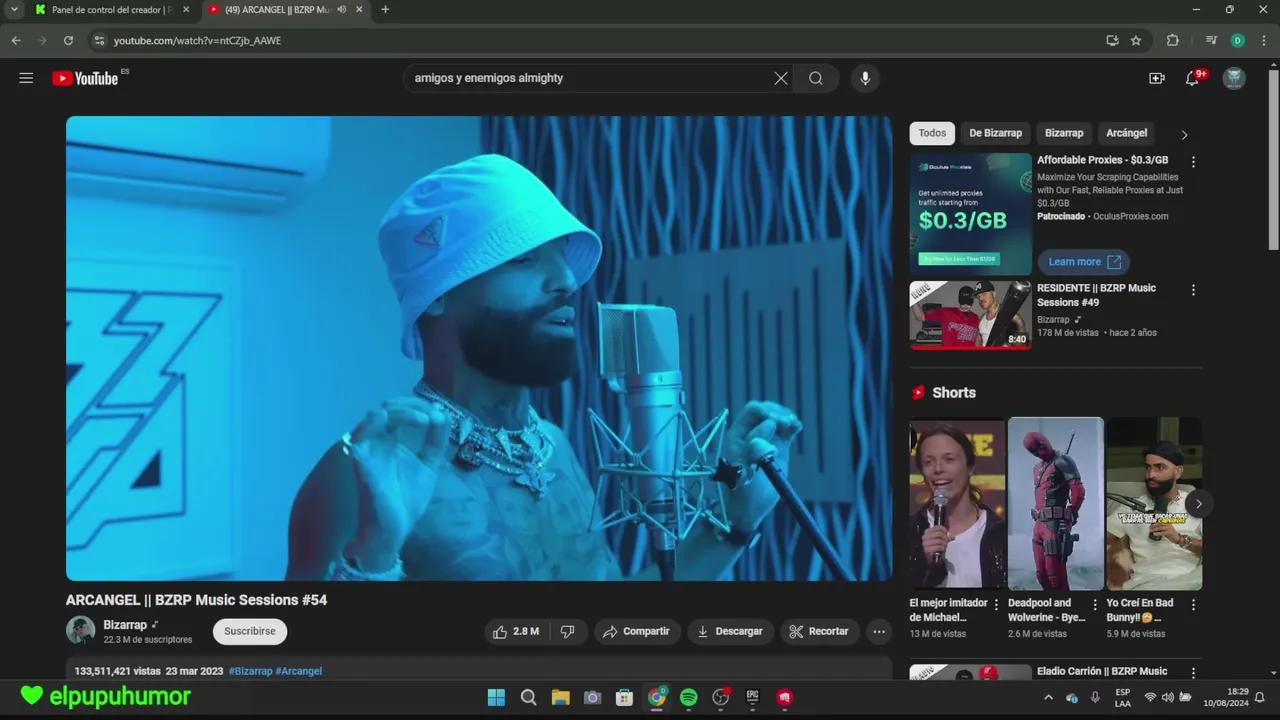Open Epic Games Launcher from the taskbar
1280x720 pixels.
(x=752, y=697)
